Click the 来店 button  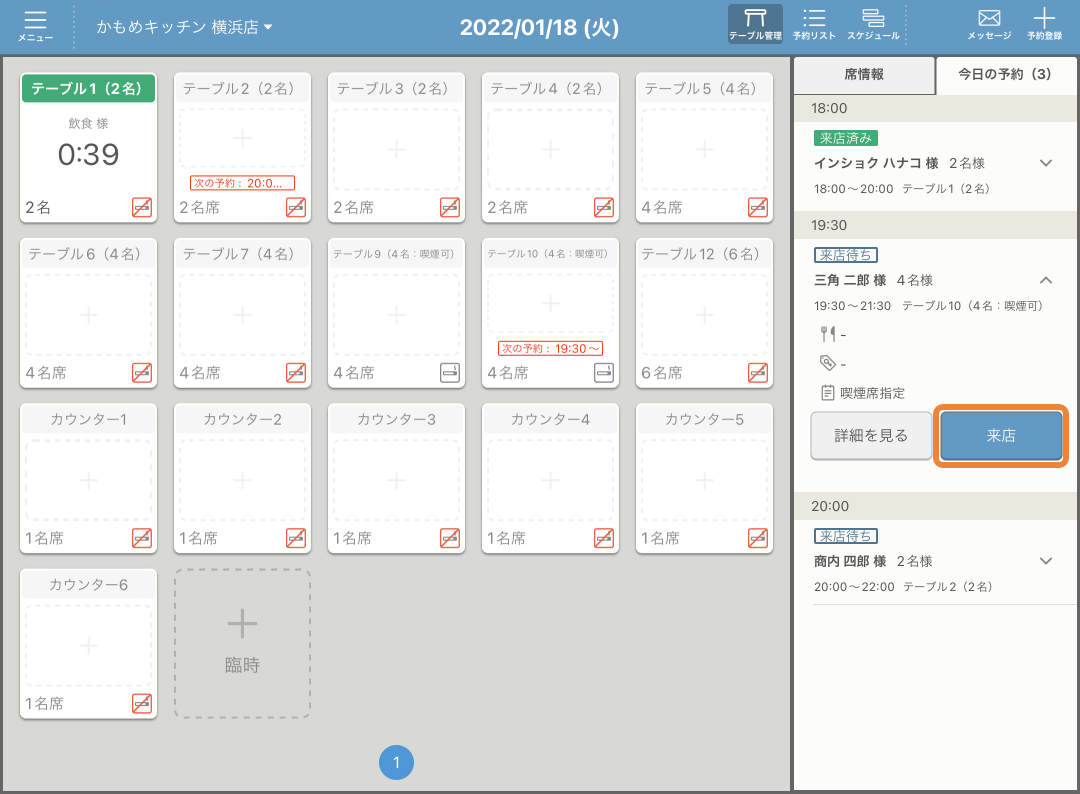pos(1001,435)
